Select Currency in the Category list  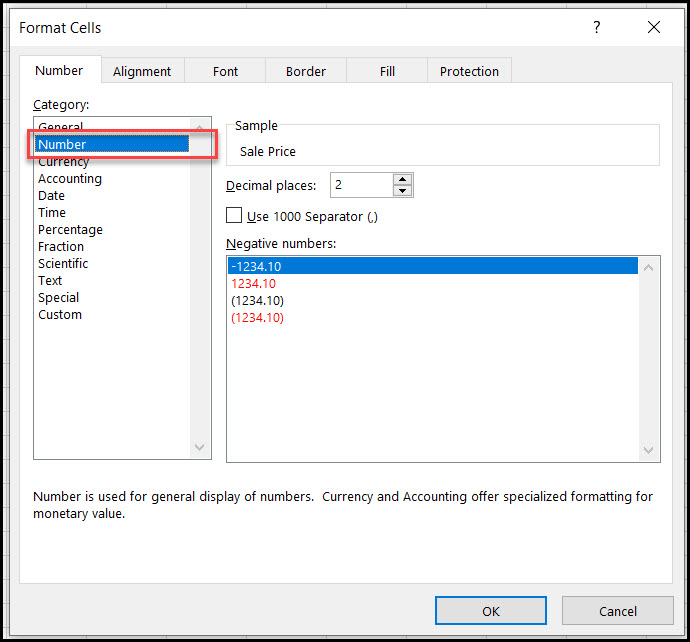click(x=63, y=162)
